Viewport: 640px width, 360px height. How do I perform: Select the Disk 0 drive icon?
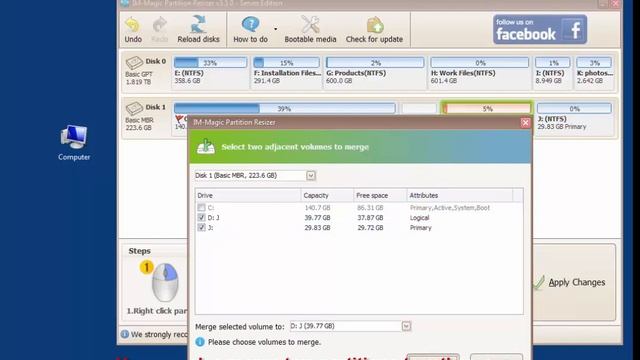134,62
